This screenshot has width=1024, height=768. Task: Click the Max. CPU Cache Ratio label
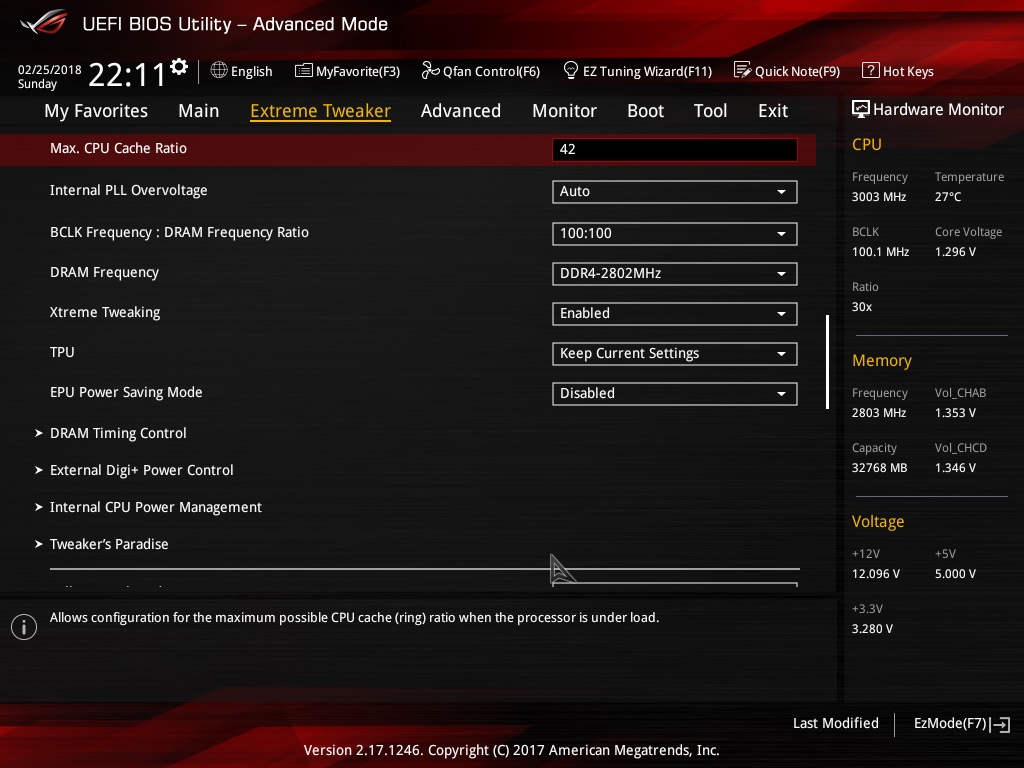pos(118,148)
